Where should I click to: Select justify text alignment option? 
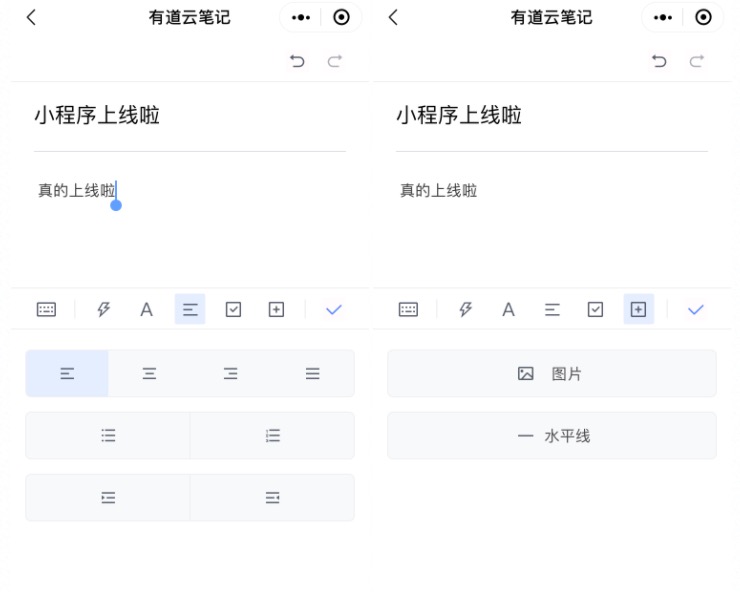pos(312,373)
